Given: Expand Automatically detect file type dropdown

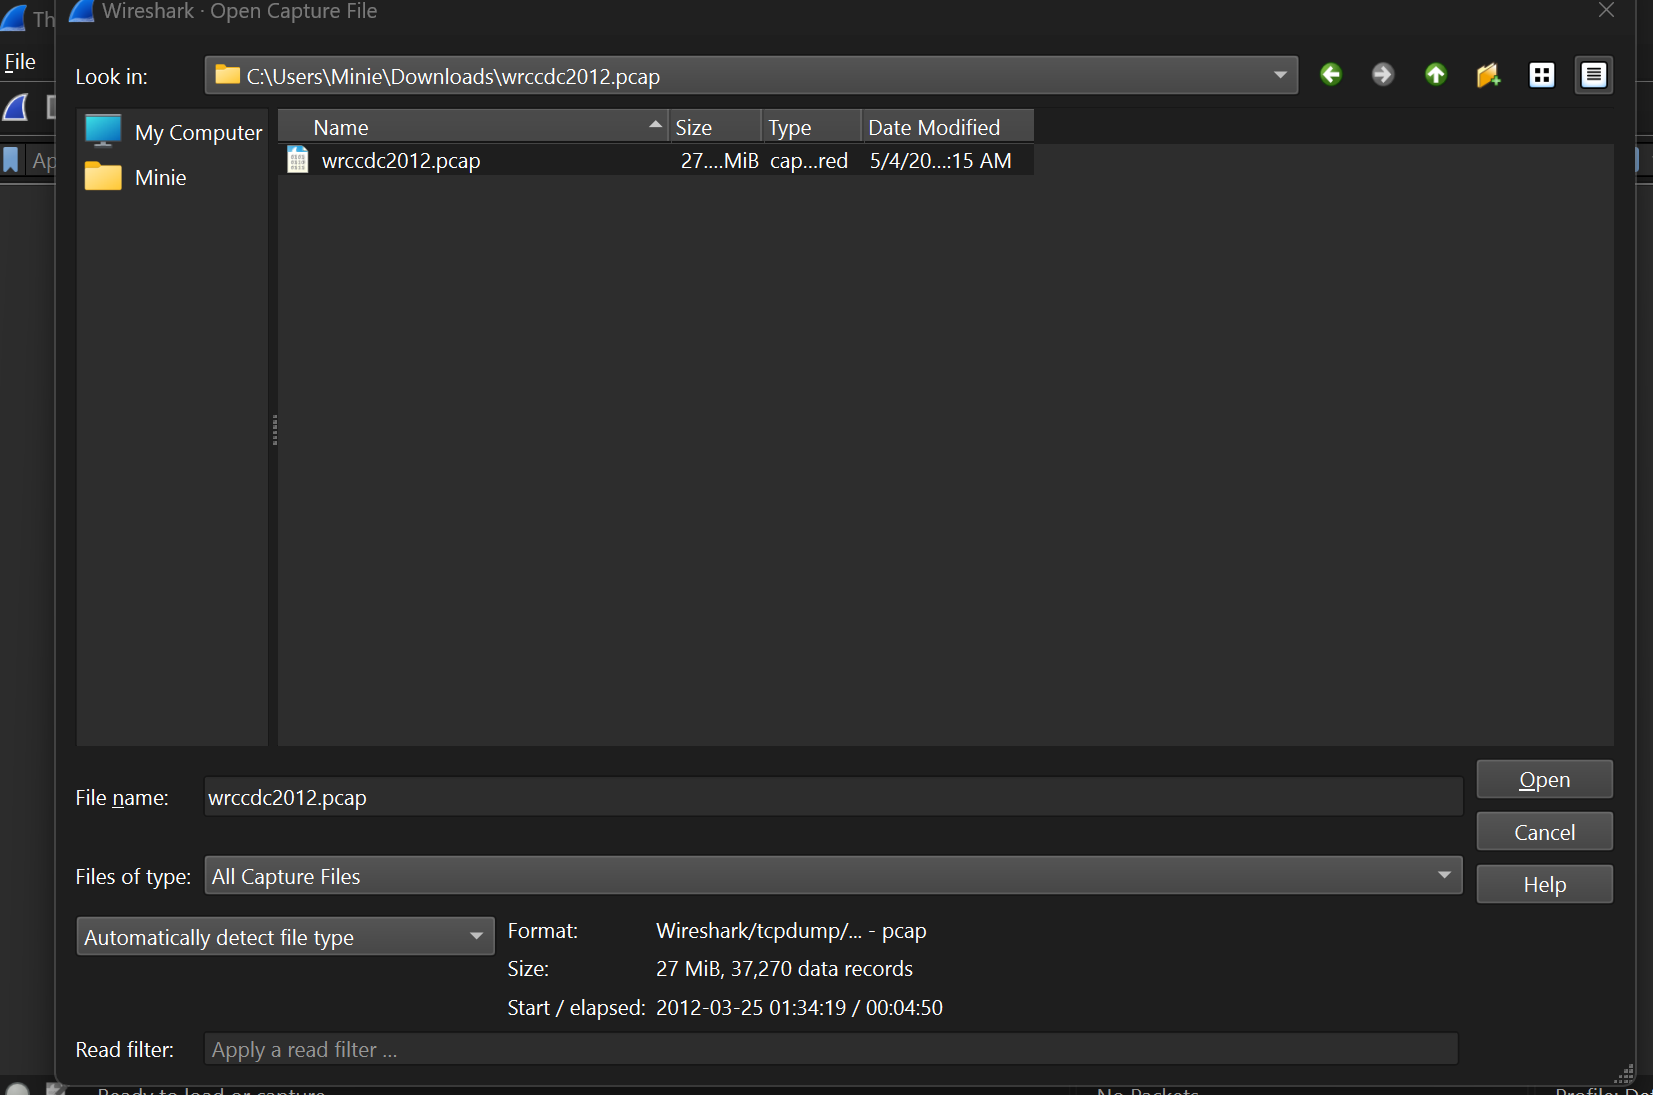Looking at the screenshot, I should pyautogui.click(x=285, y=937).
